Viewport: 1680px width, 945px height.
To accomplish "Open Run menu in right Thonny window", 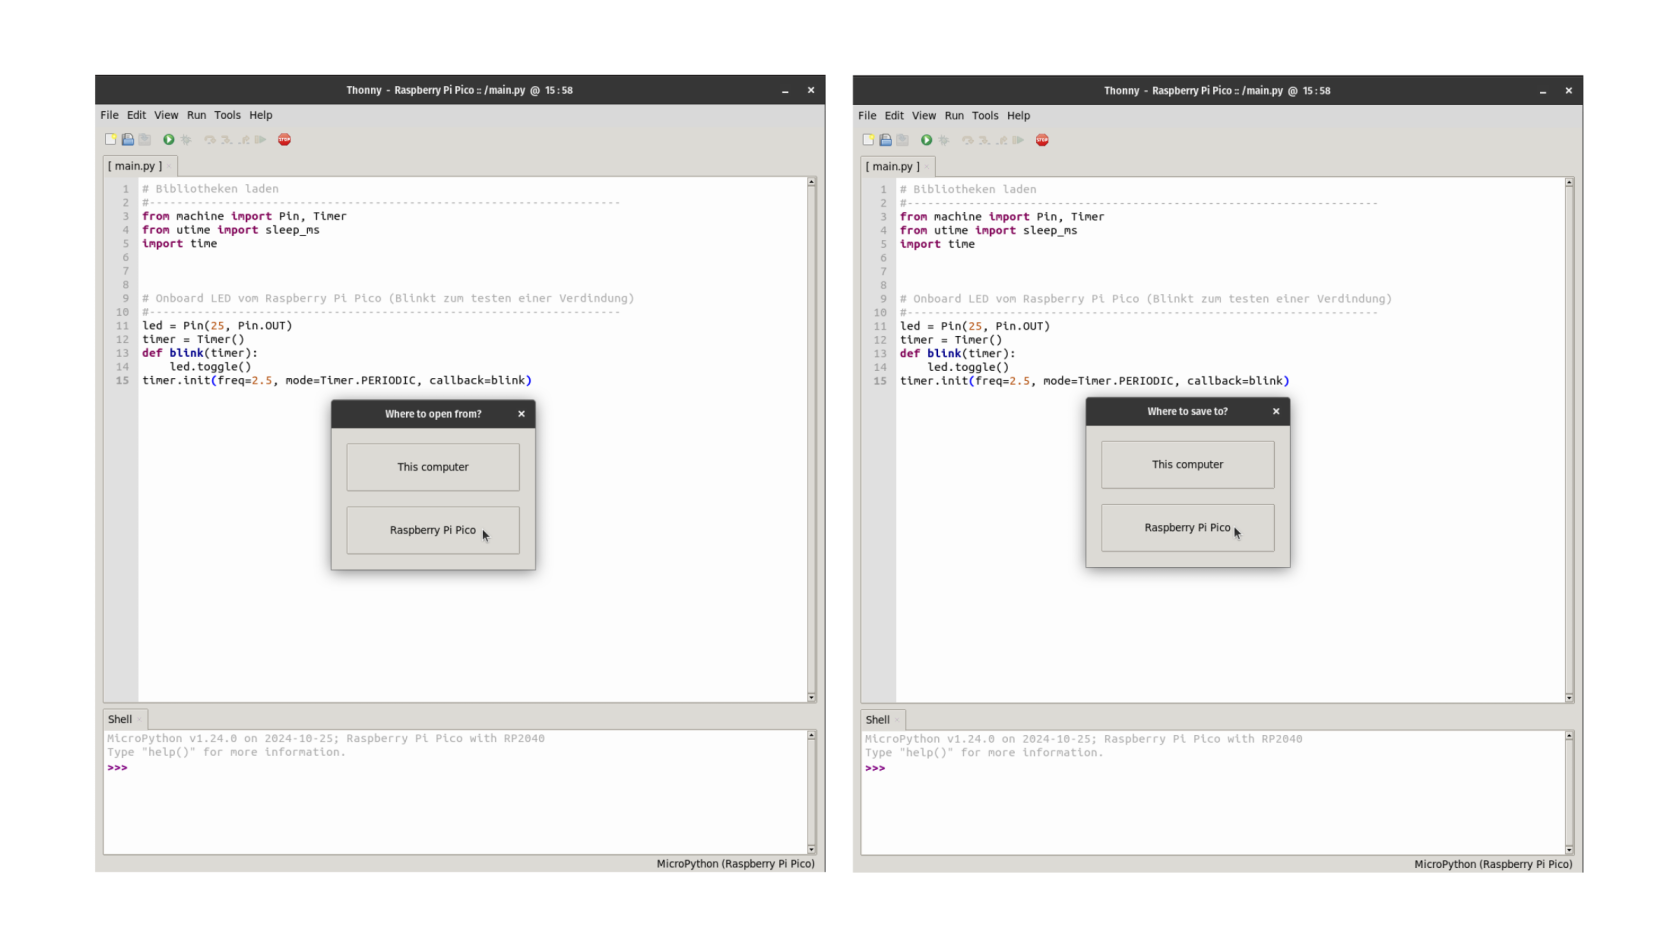I will pos(954,116).
